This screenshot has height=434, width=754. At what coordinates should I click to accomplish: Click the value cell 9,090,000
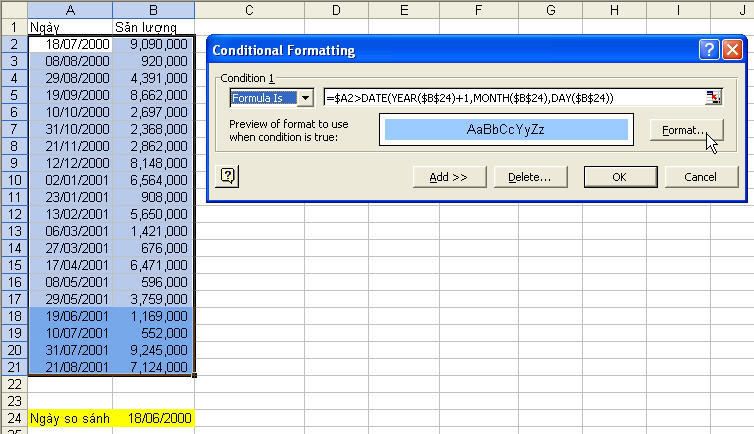point(153,44)
